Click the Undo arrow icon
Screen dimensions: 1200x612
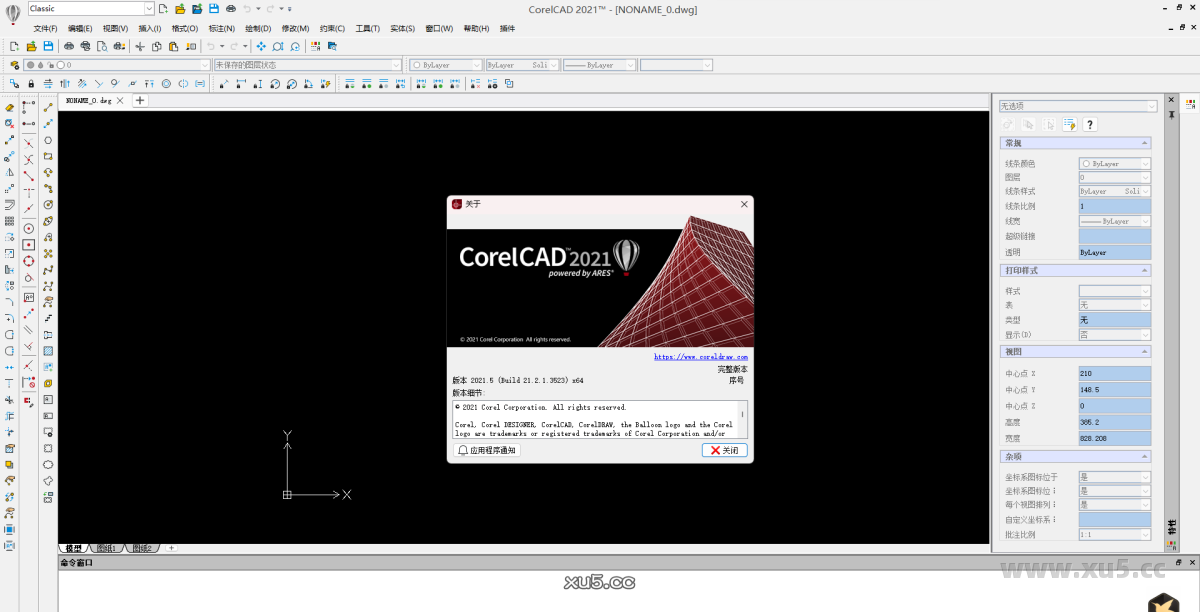point(210,46)
